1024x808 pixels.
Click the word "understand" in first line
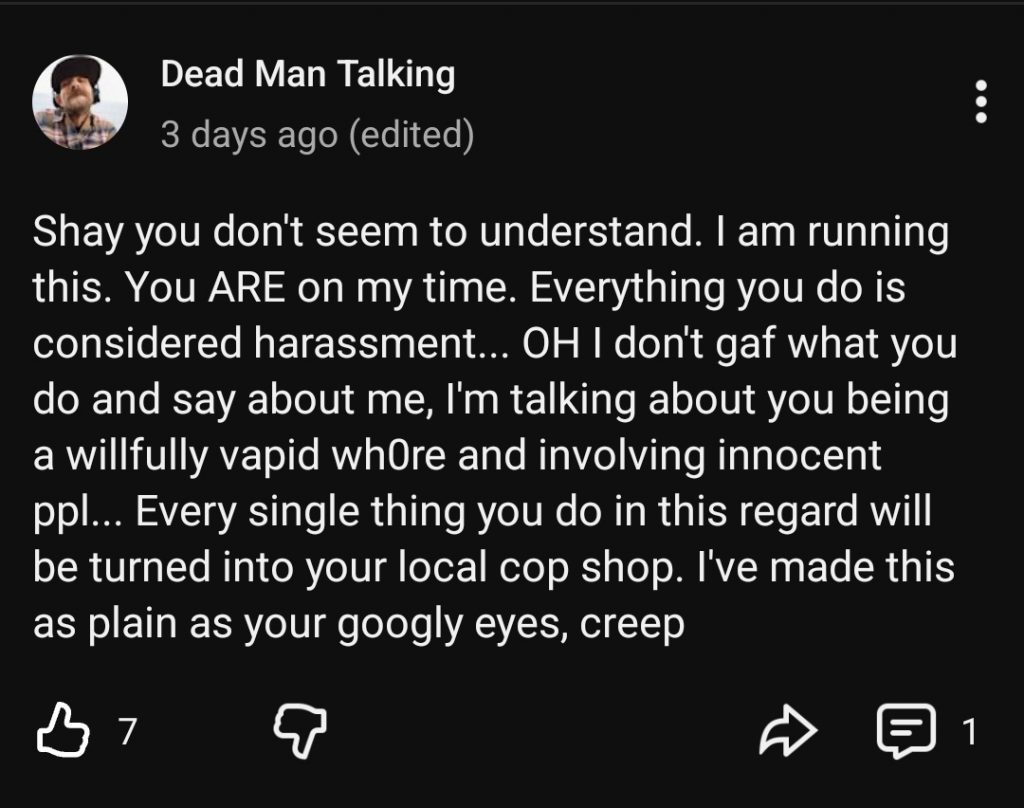click(x=589, y=233)
